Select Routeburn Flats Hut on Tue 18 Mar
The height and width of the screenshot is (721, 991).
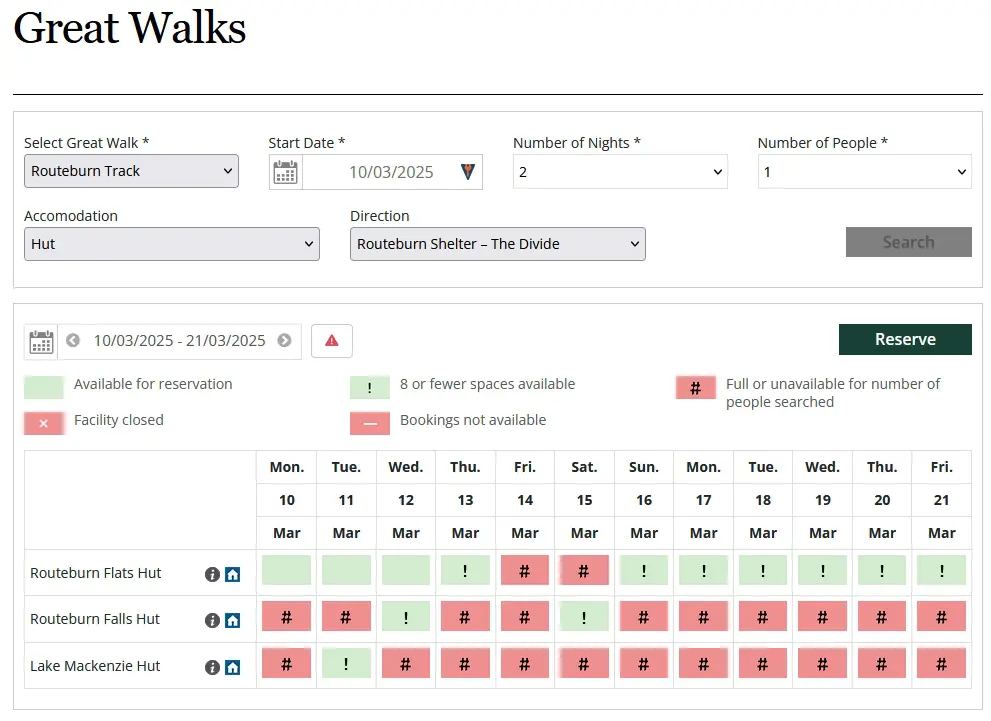tap(763, 571)
